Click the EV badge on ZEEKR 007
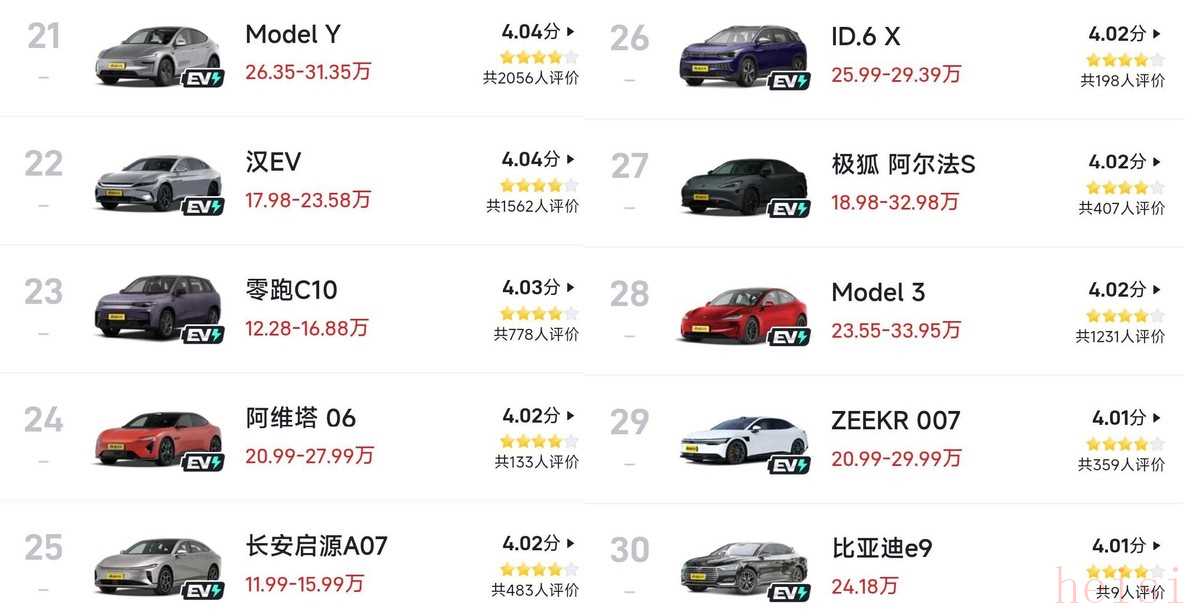Screen dimensions: 1200x616 (789, 465)
